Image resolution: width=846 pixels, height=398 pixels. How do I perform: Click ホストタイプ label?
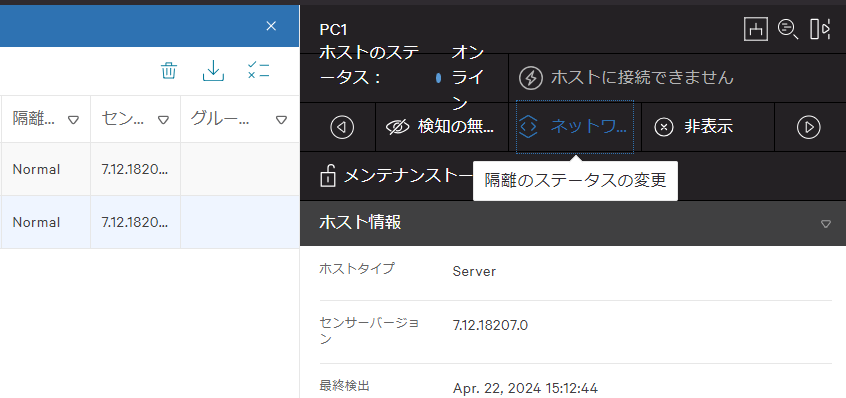(357, 268)
